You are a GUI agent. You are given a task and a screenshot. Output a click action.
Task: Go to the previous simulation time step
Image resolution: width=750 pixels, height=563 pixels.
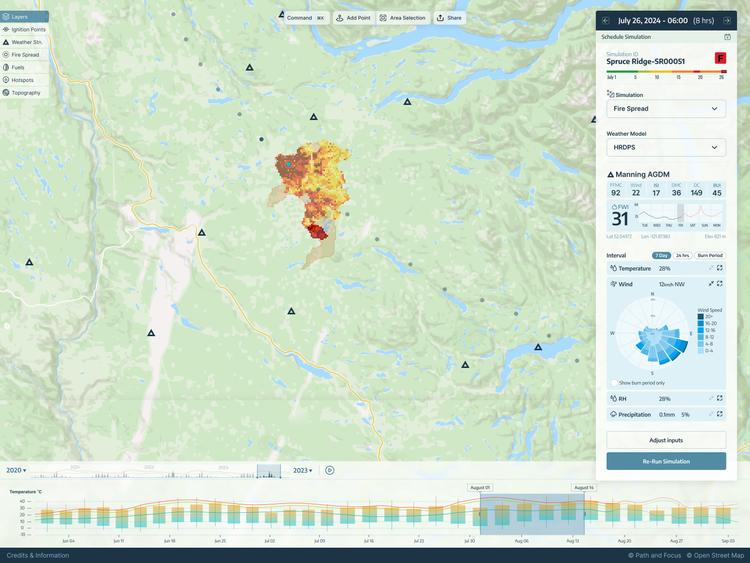[x=606, y=20]
